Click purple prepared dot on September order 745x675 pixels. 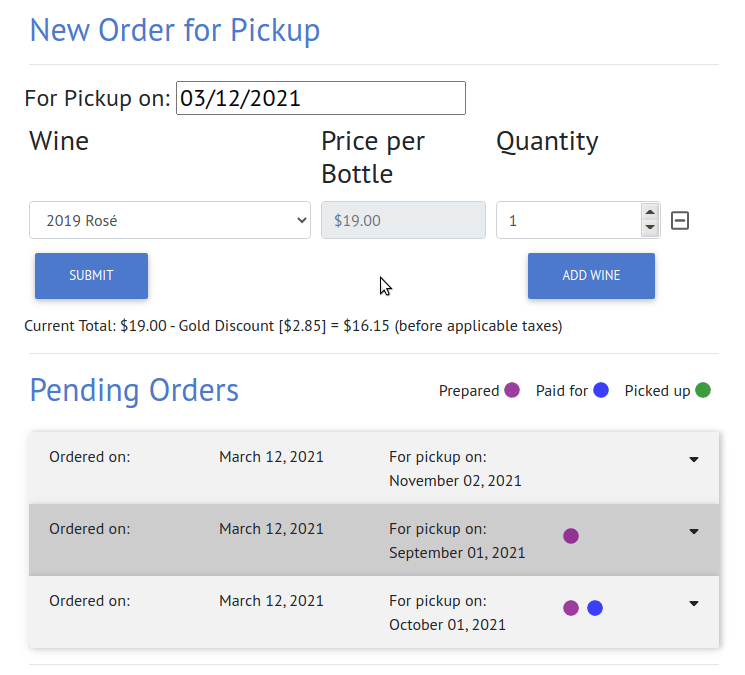[571, 536]
